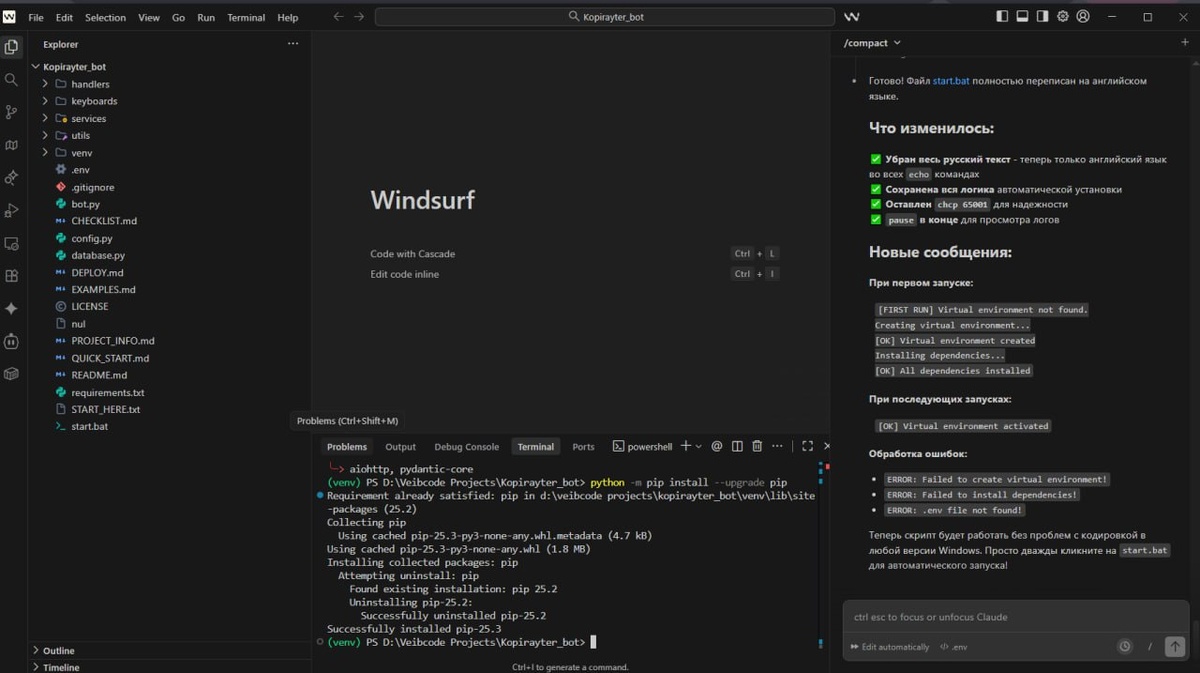The height and width of the screenshot is (673, 1200).
Task: Open the File menu
Action: pos(36,17)
